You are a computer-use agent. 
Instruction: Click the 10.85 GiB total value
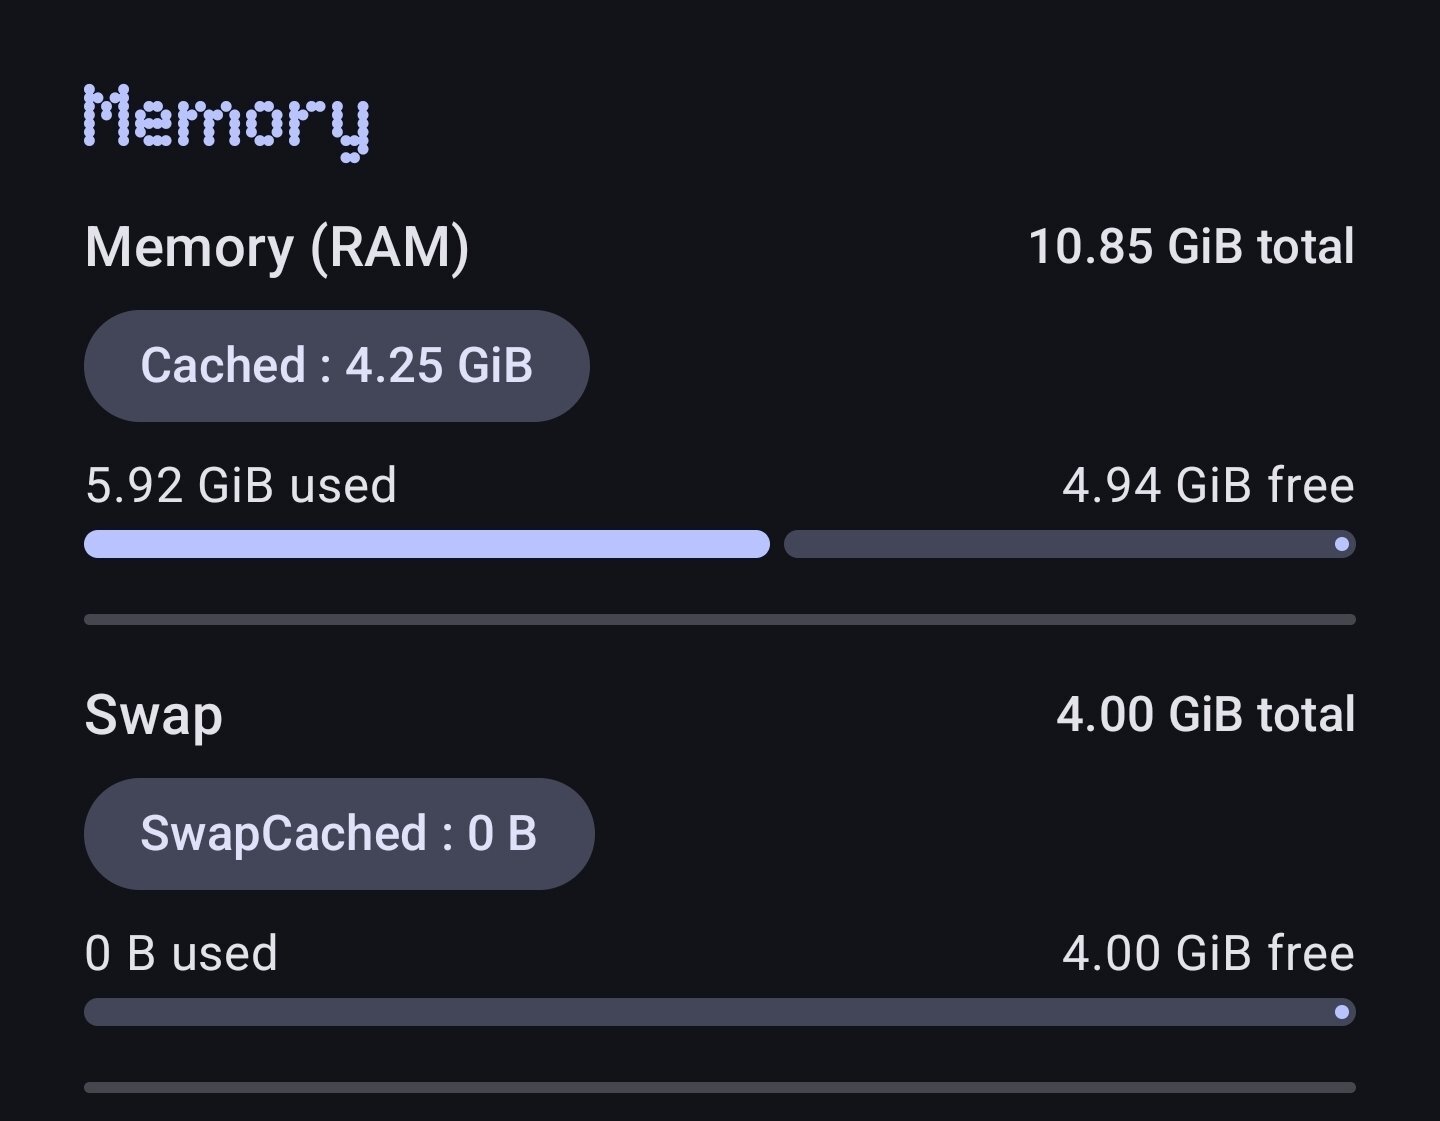click(1191, 247)
